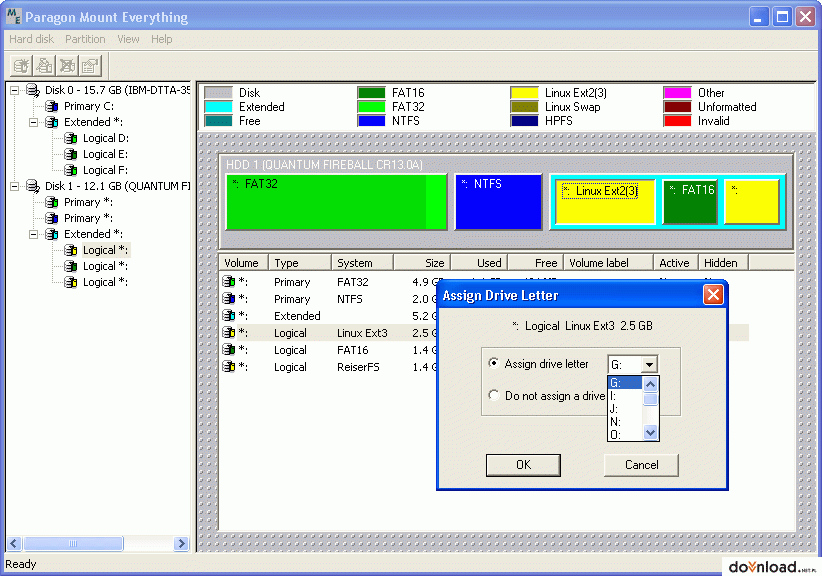Select the yellow Linux Ext2(3) partition block

click(x=605, y=202)
